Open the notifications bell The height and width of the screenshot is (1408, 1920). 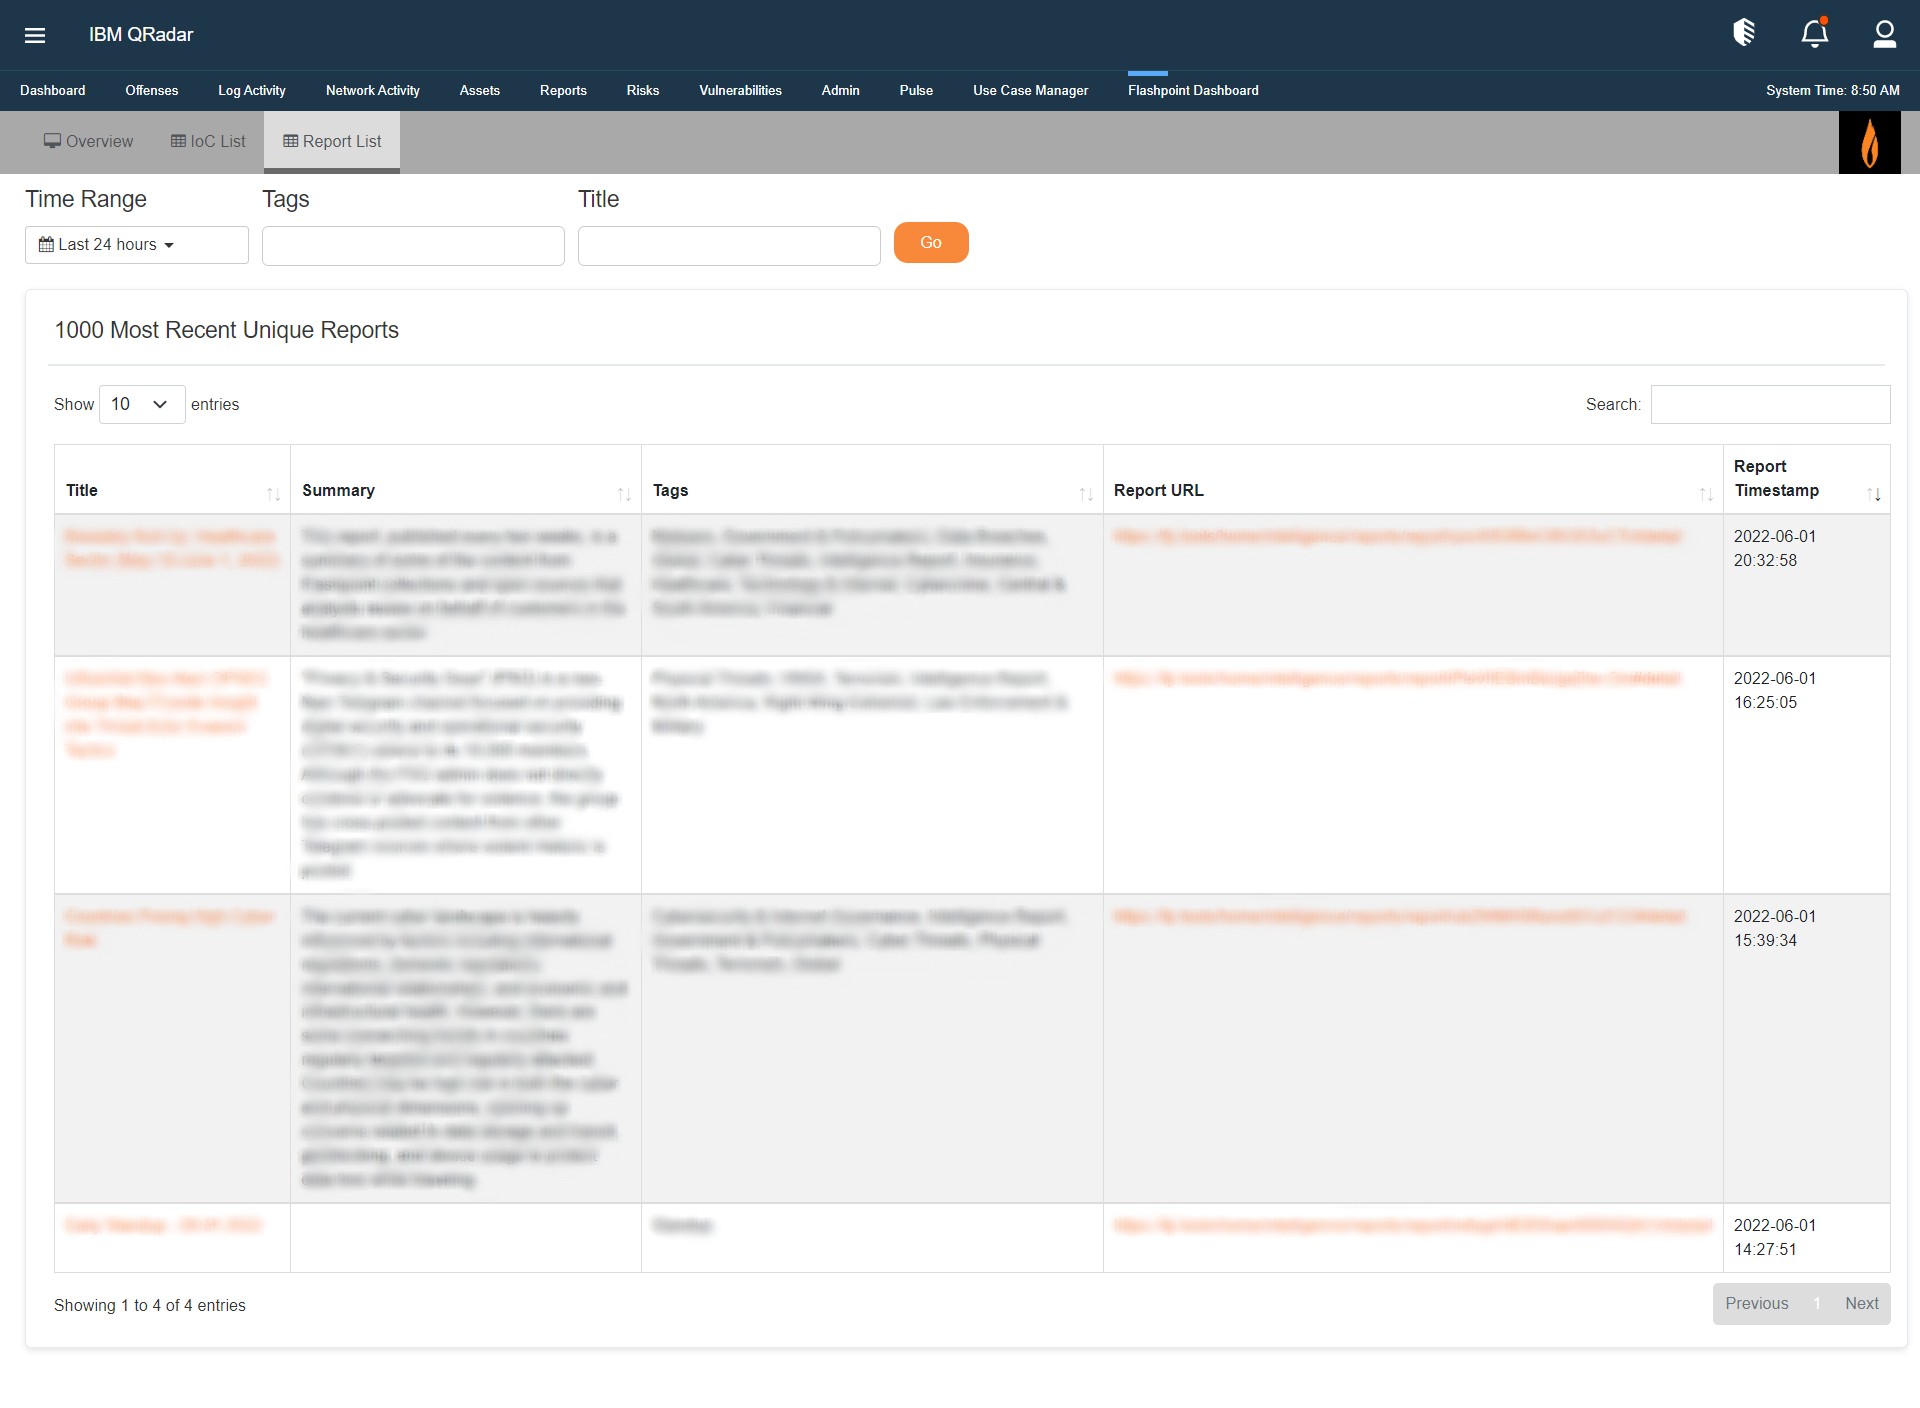[x=1815, y=33]
